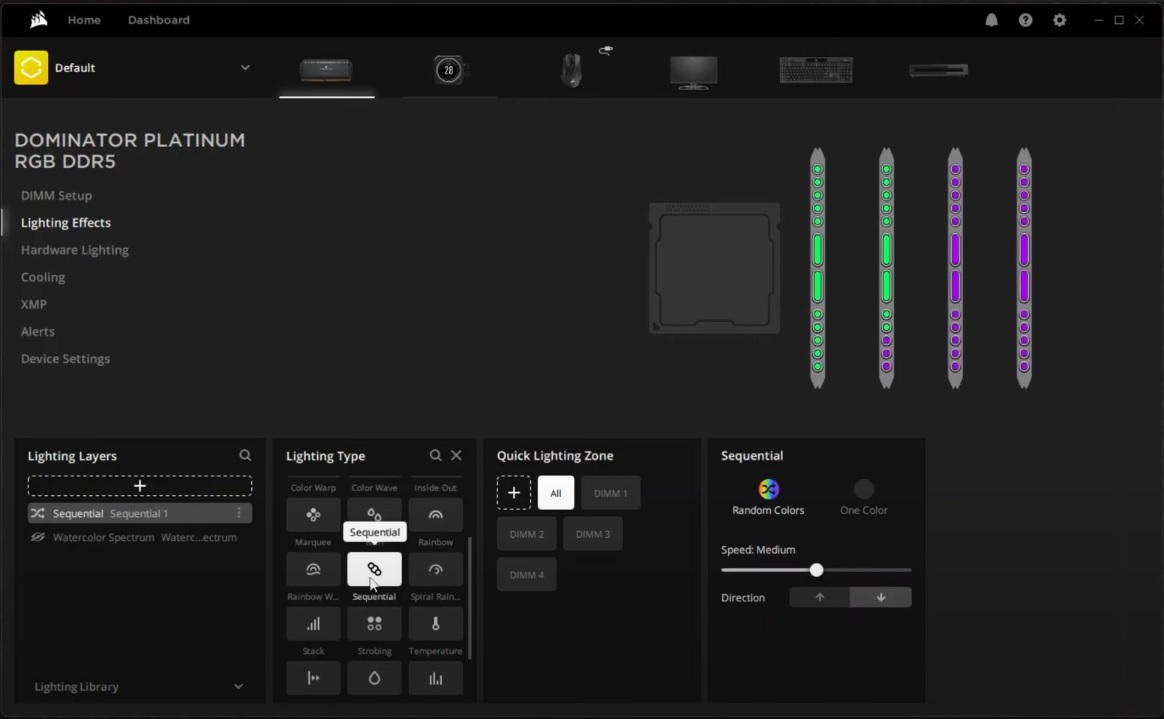The image size is (1164, 719).
Task: Switch to the keyboard device tab
Action: 816,70
